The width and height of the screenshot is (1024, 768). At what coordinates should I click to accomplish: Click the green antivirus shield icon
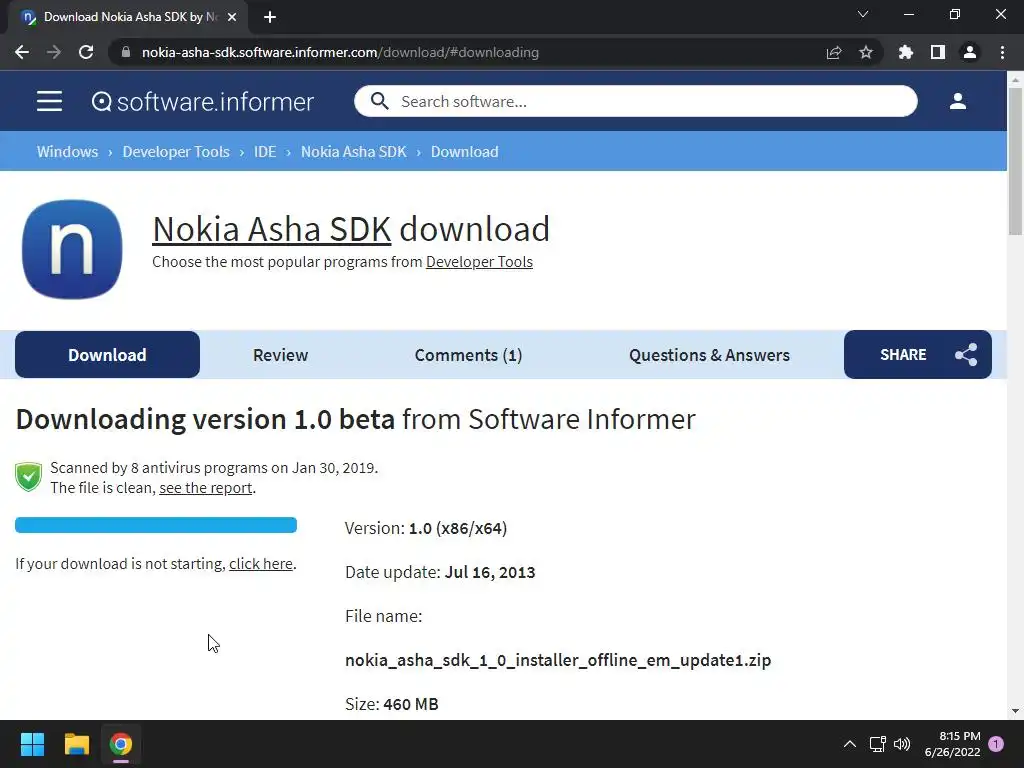[29, 477]
